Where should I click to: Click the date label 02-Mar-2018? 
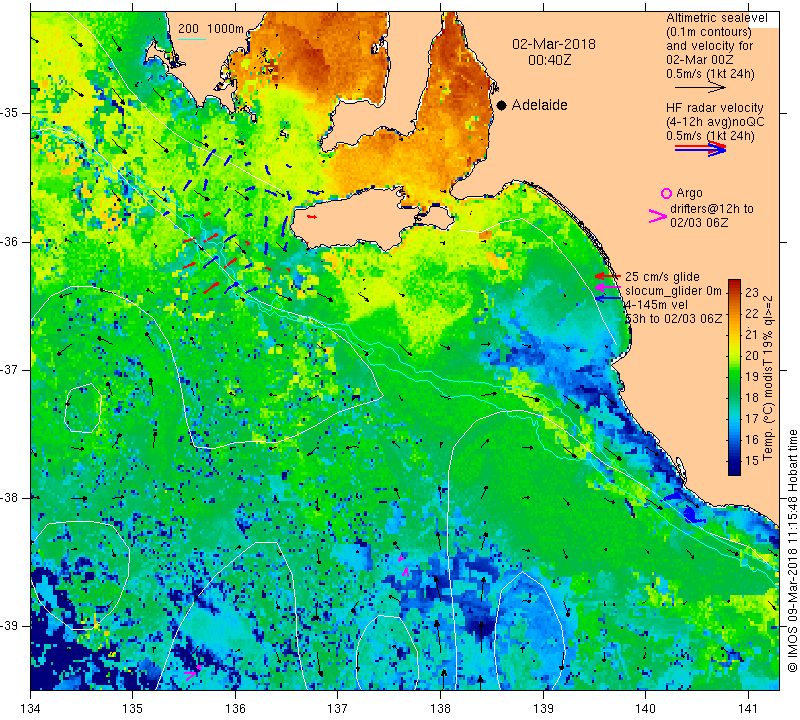[x=554, y=44]
